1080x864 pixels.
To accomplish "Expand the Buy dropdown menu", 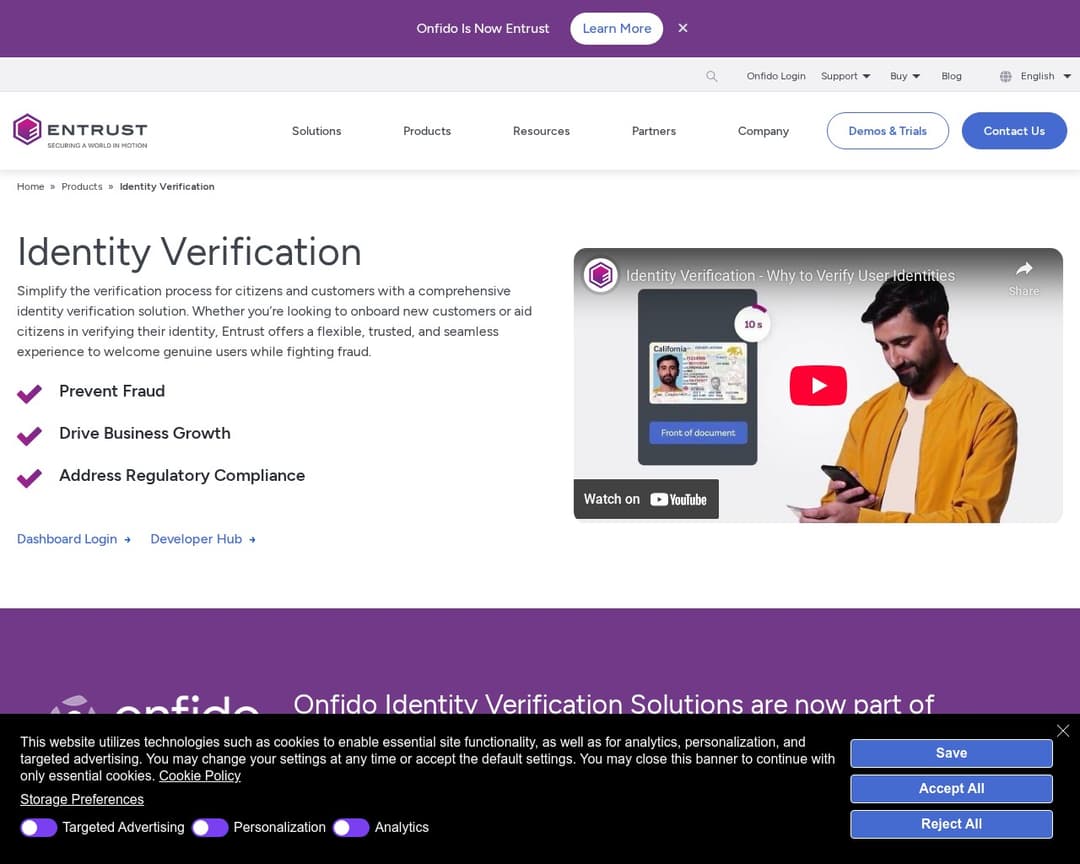I will (x=904, y=76).
